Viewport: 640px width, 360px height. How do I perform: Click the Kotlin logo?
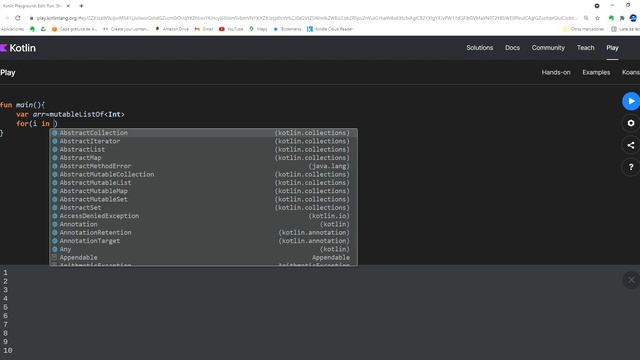[18, 48]
